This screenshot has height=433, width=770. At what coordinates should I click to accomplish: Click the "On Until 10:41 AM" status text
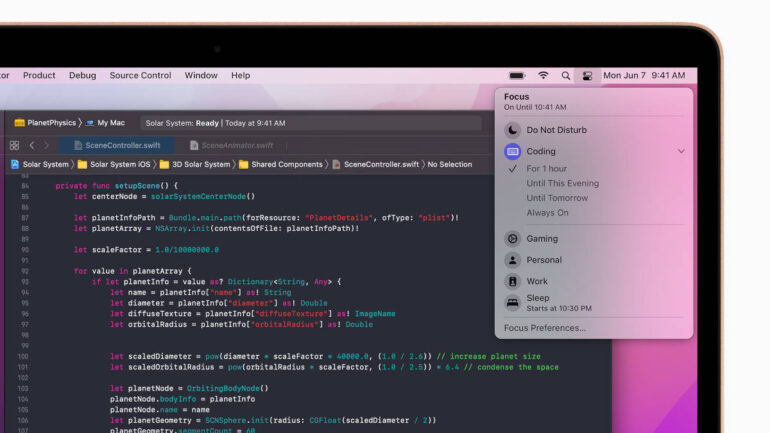535,107
